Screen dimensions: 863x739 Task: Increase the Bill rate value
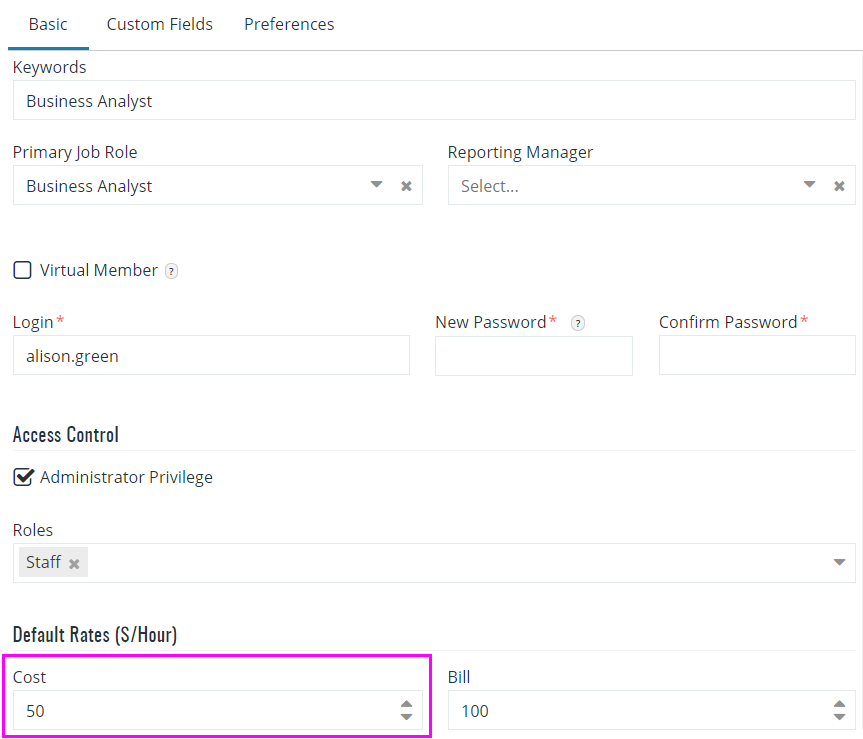click(839, 704)
